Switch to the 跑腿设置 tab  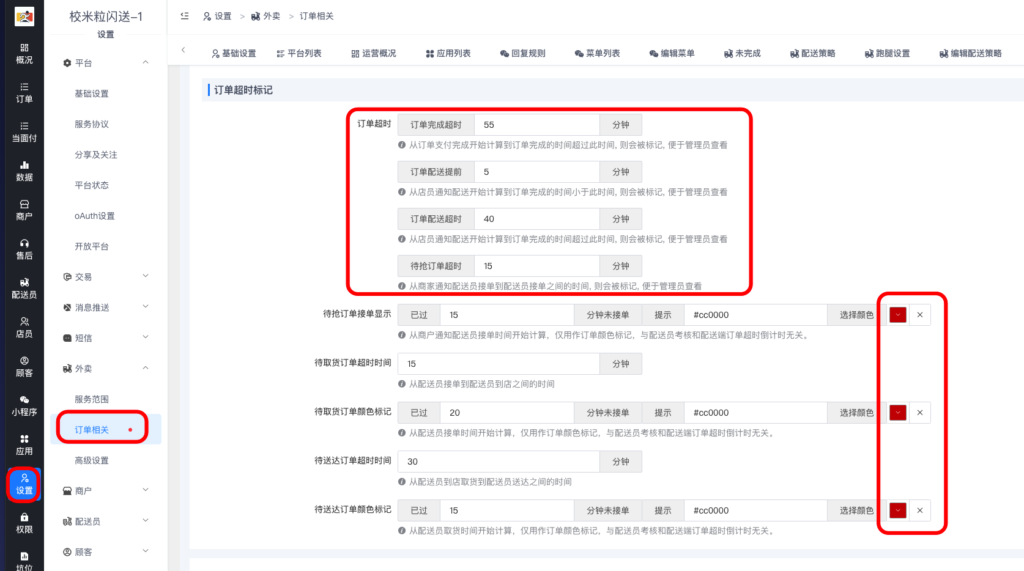(x=887, y=54)
